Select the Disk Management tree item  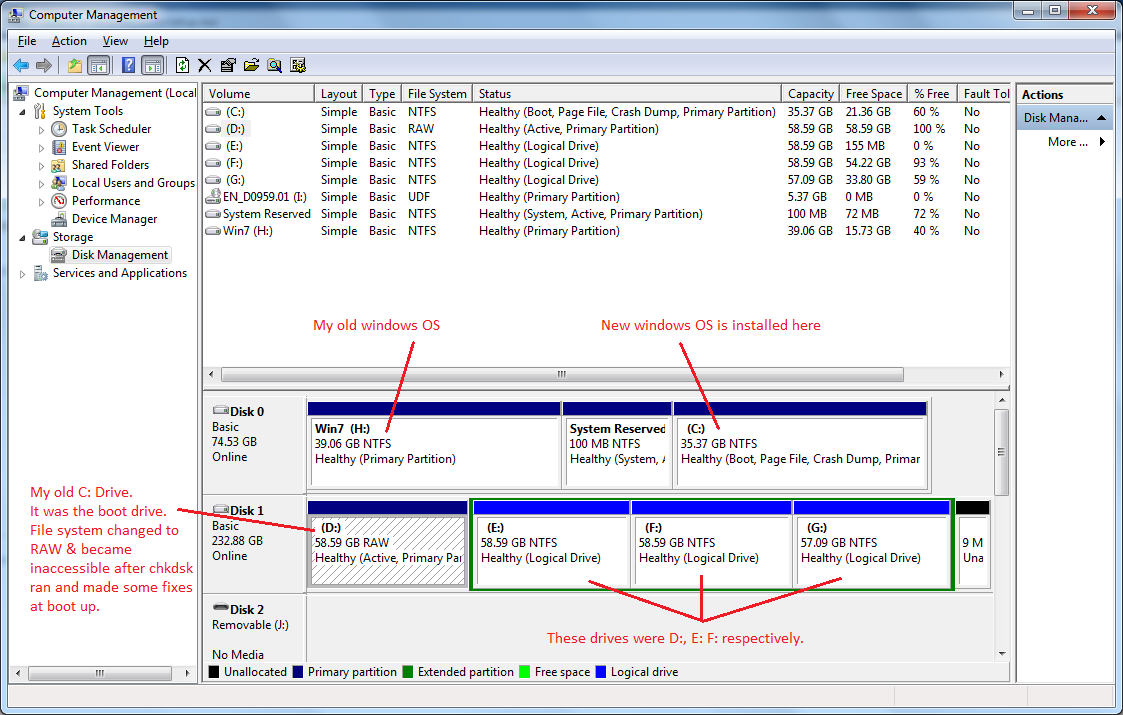(x=120, y=255)
